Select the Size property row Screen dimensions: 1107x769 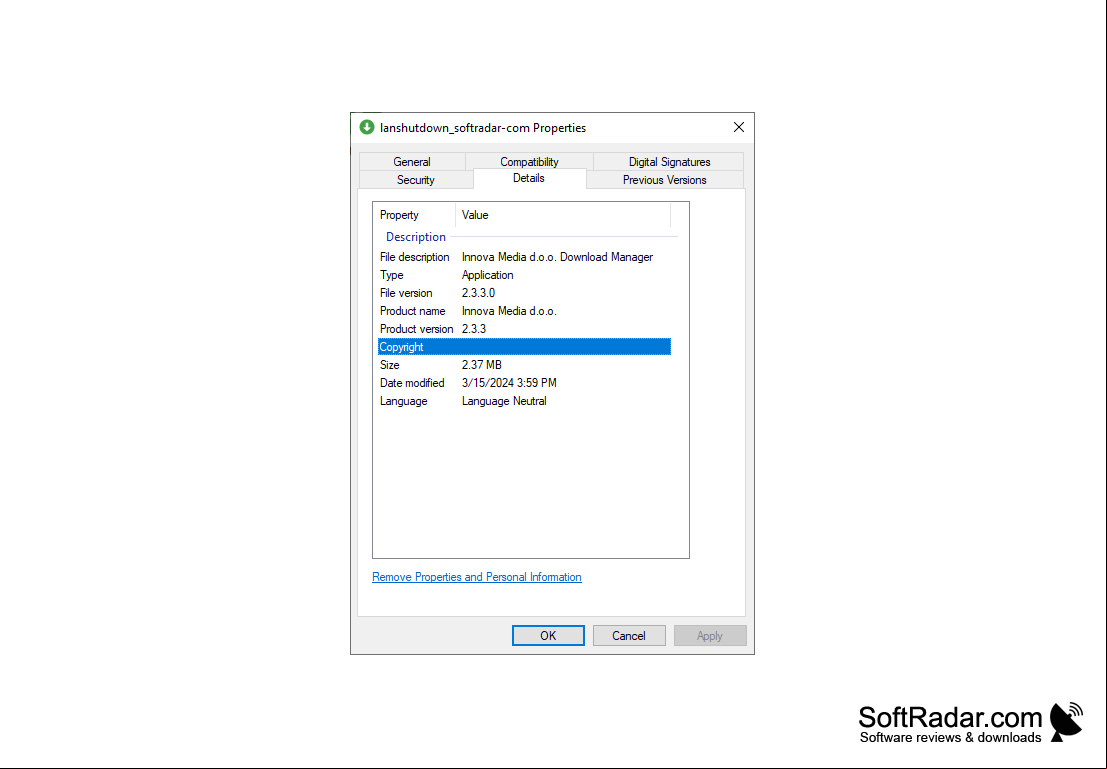[x=524, y=365]
